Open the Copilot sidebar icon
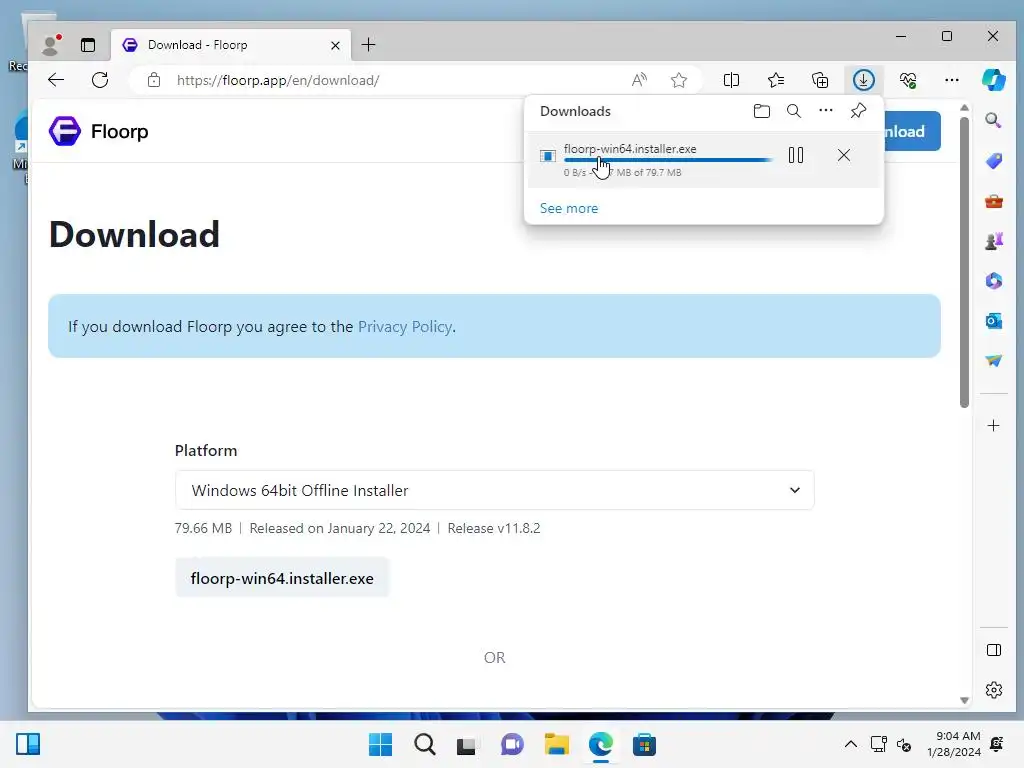 coord(993,80)
